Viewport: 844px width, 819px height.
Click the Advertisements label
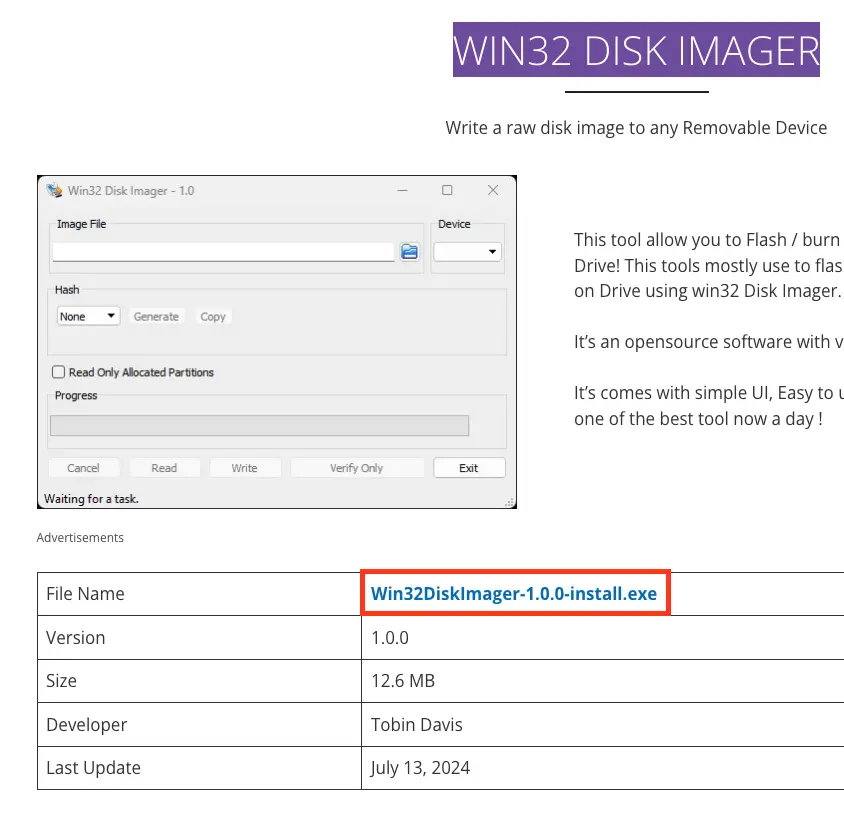[80, 538]
